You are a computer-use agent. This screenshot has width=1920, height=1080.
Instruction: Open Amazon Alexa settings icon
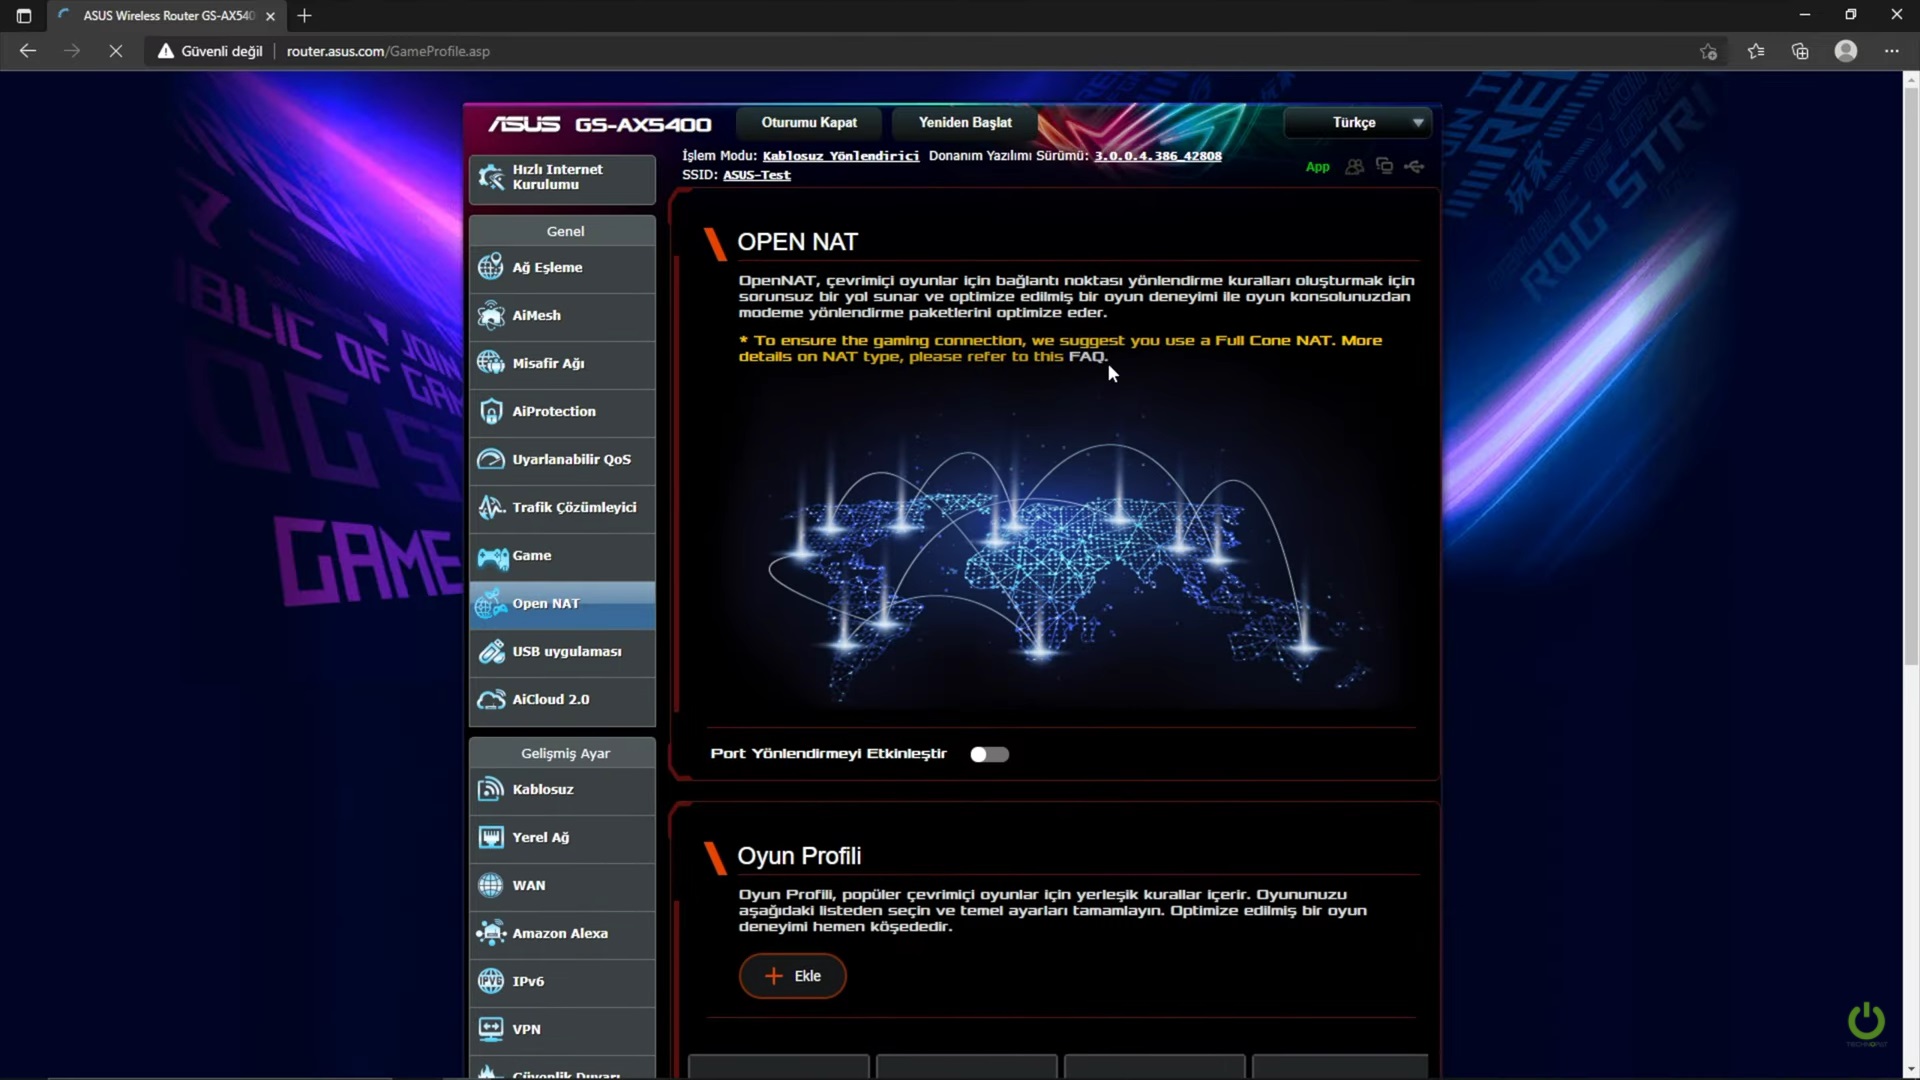coord(491,933)
